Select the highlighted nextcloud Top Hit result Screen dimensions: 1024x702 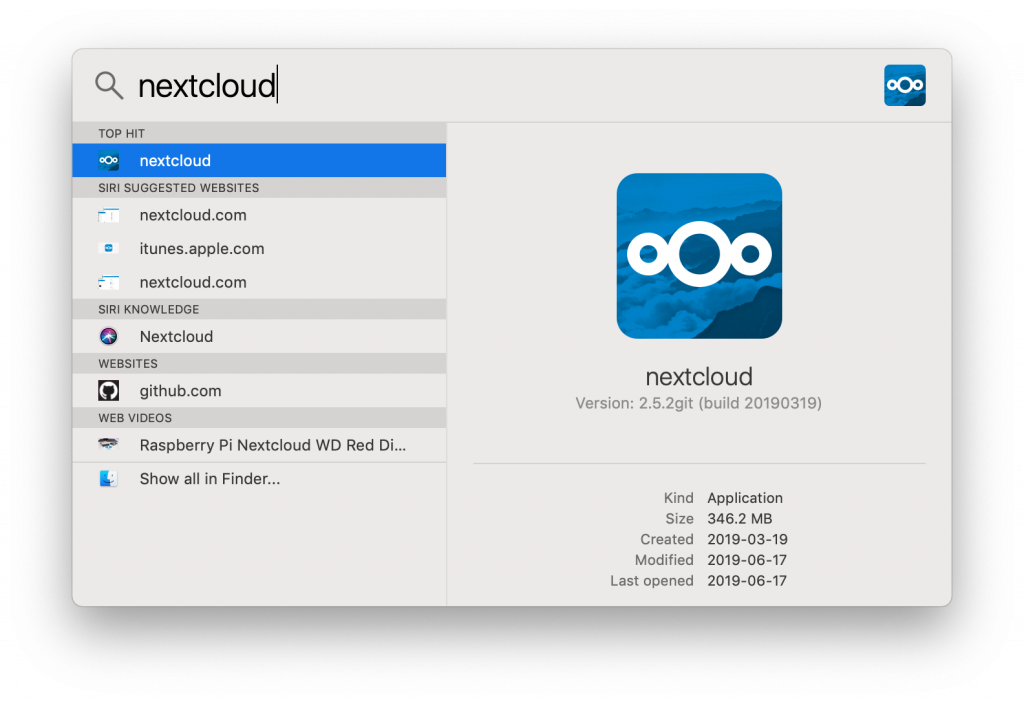pos(175,161)
